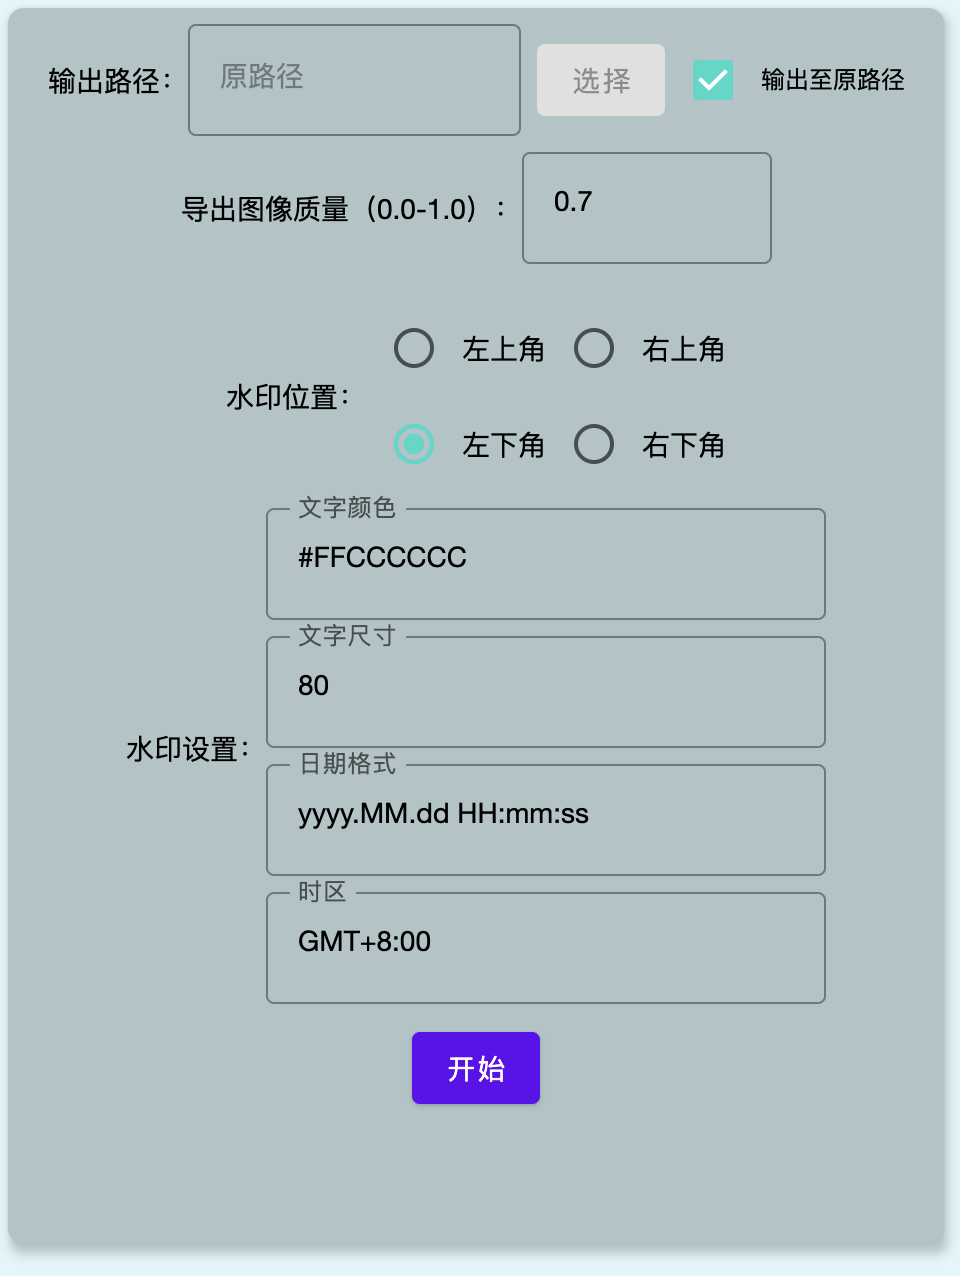Click the 左上角 label text

tap(503, 349)
